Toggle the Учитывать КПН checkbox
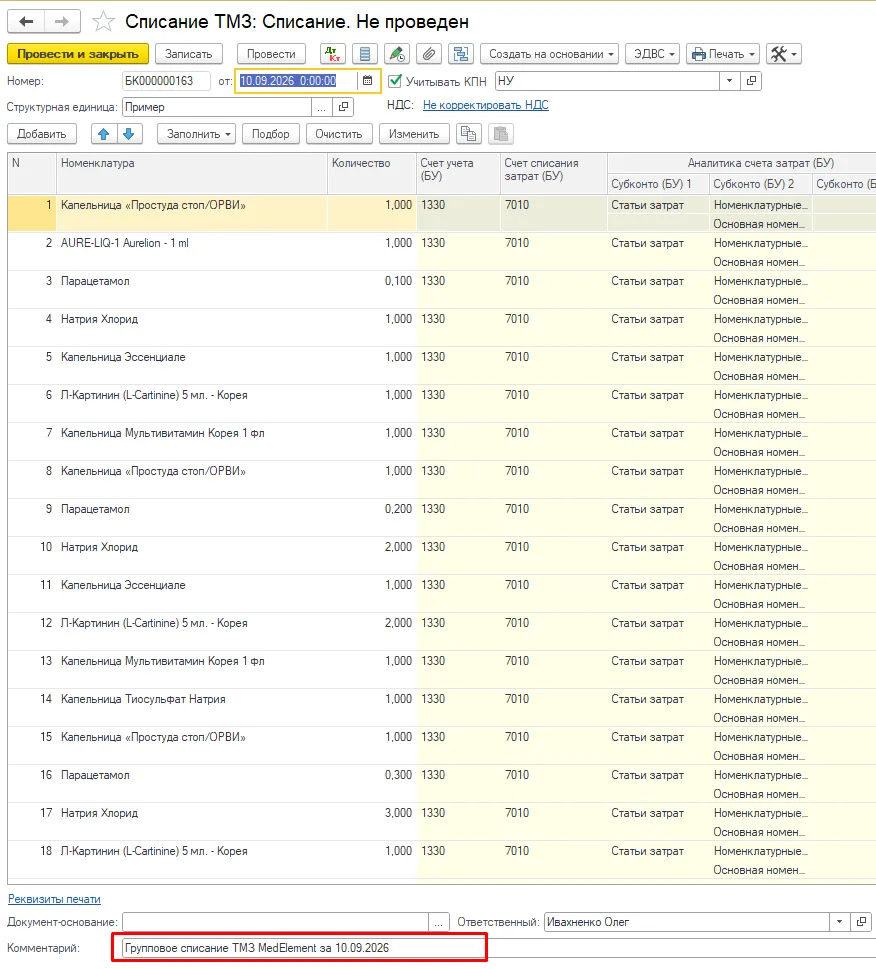This screenshot has height=969, width=876. click(x=395, y=81)
